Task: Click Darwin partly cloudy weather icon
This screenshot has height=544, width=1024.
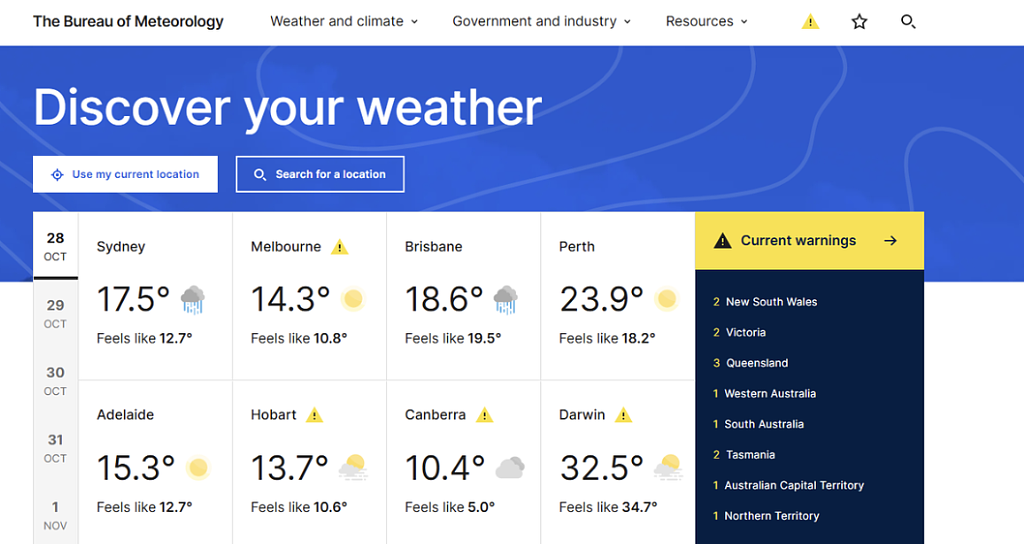Action: coord(668,468)
